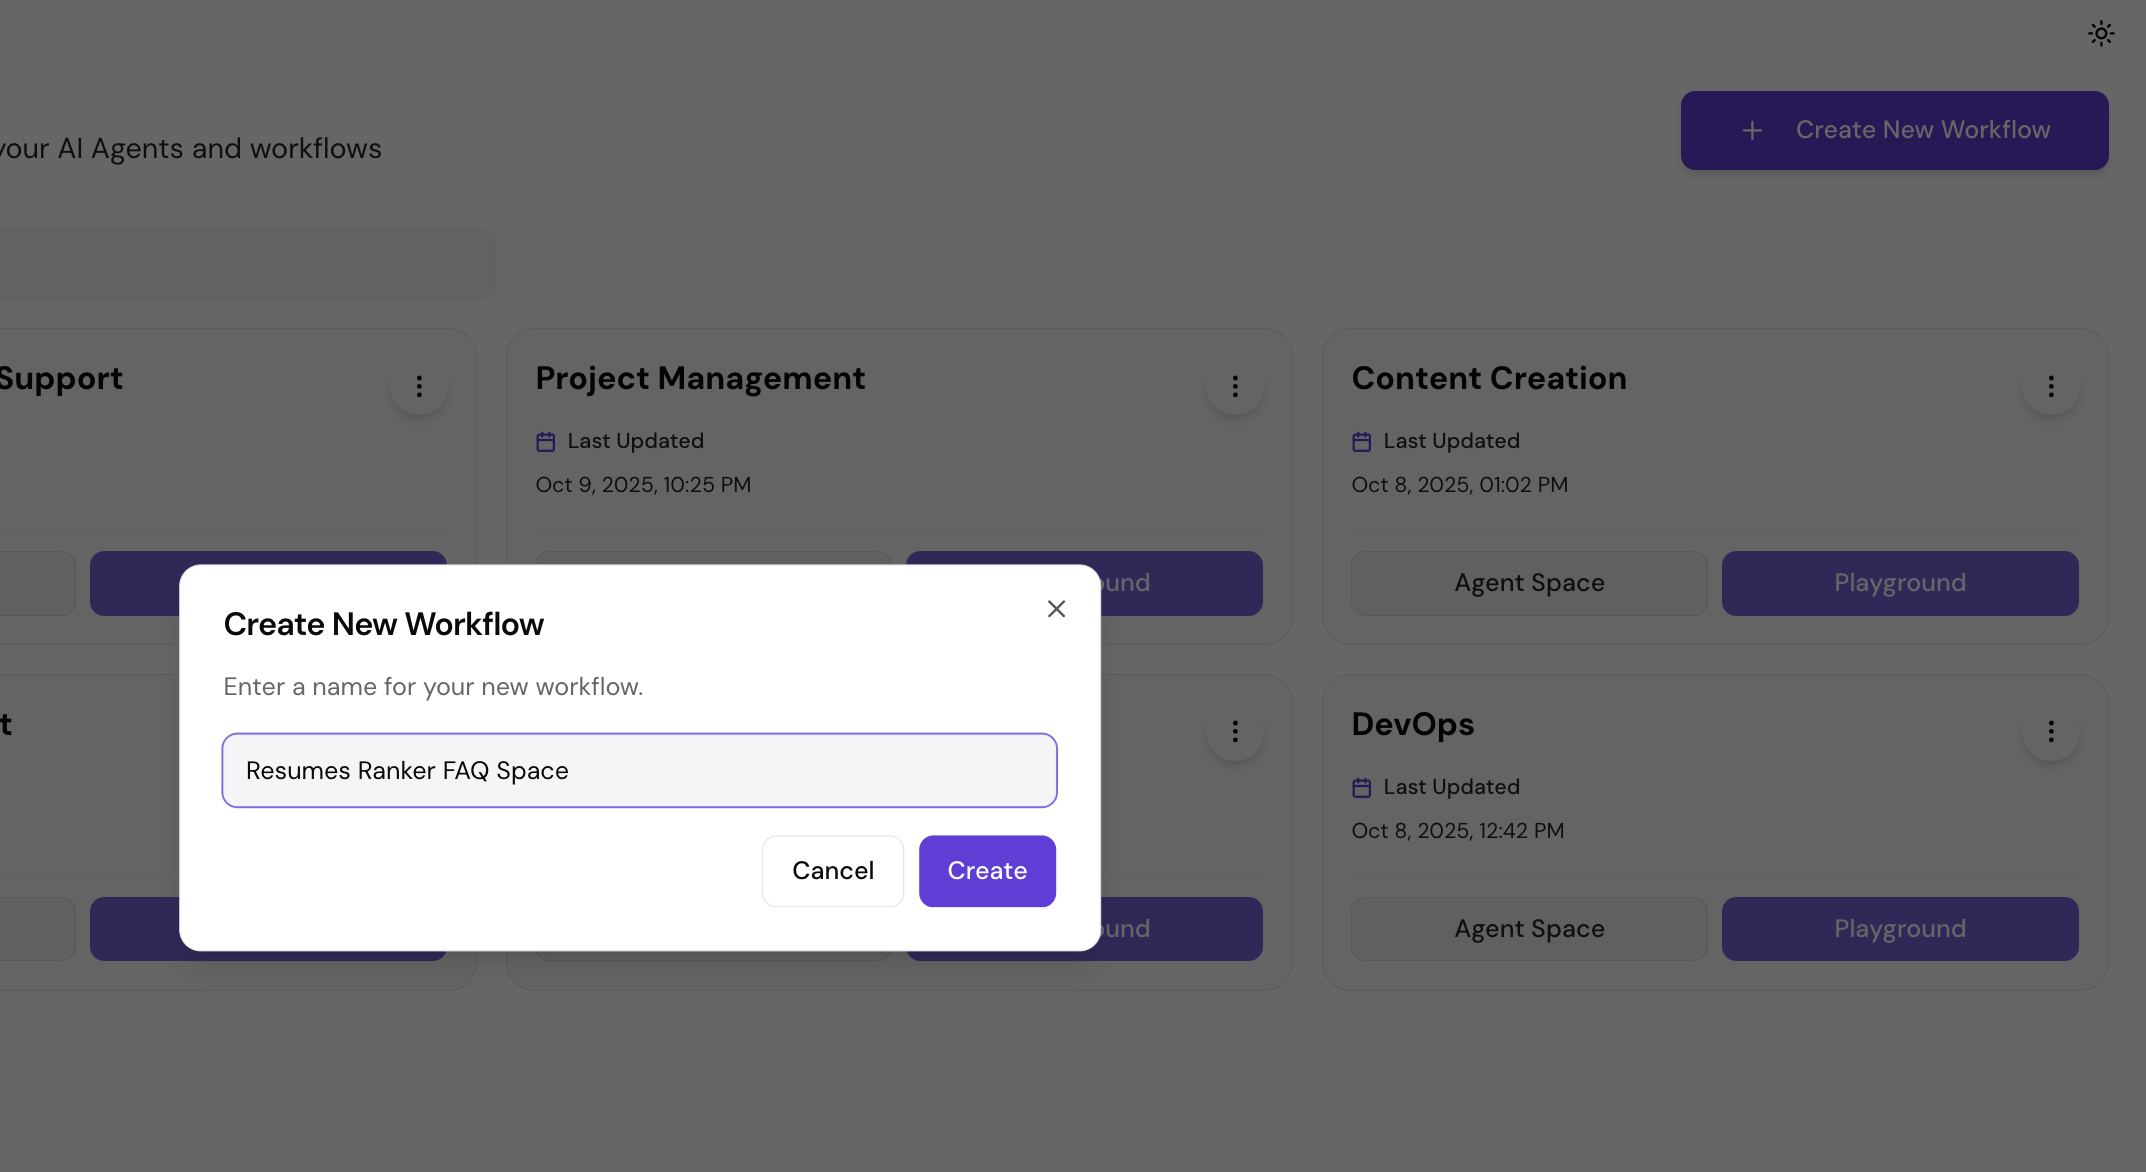Launch the DevOps Playground

point(1899,929)
